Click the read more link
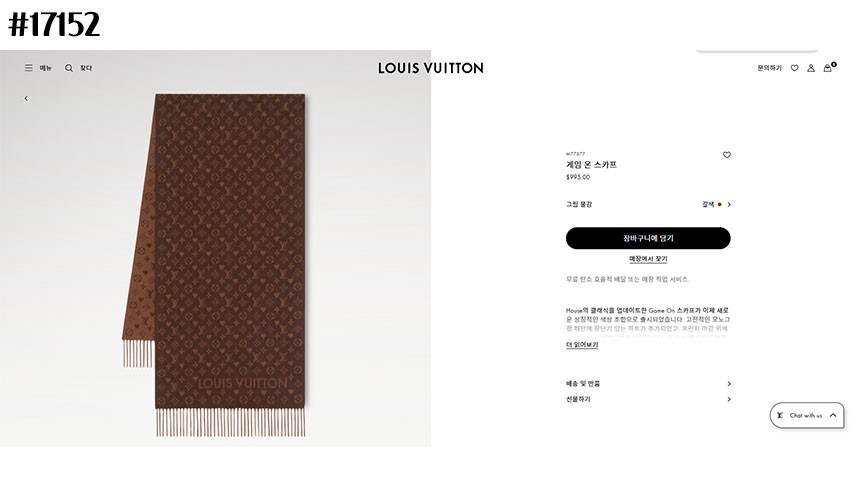The width and height of the screenshot is (860, 500). coord(582,345)
